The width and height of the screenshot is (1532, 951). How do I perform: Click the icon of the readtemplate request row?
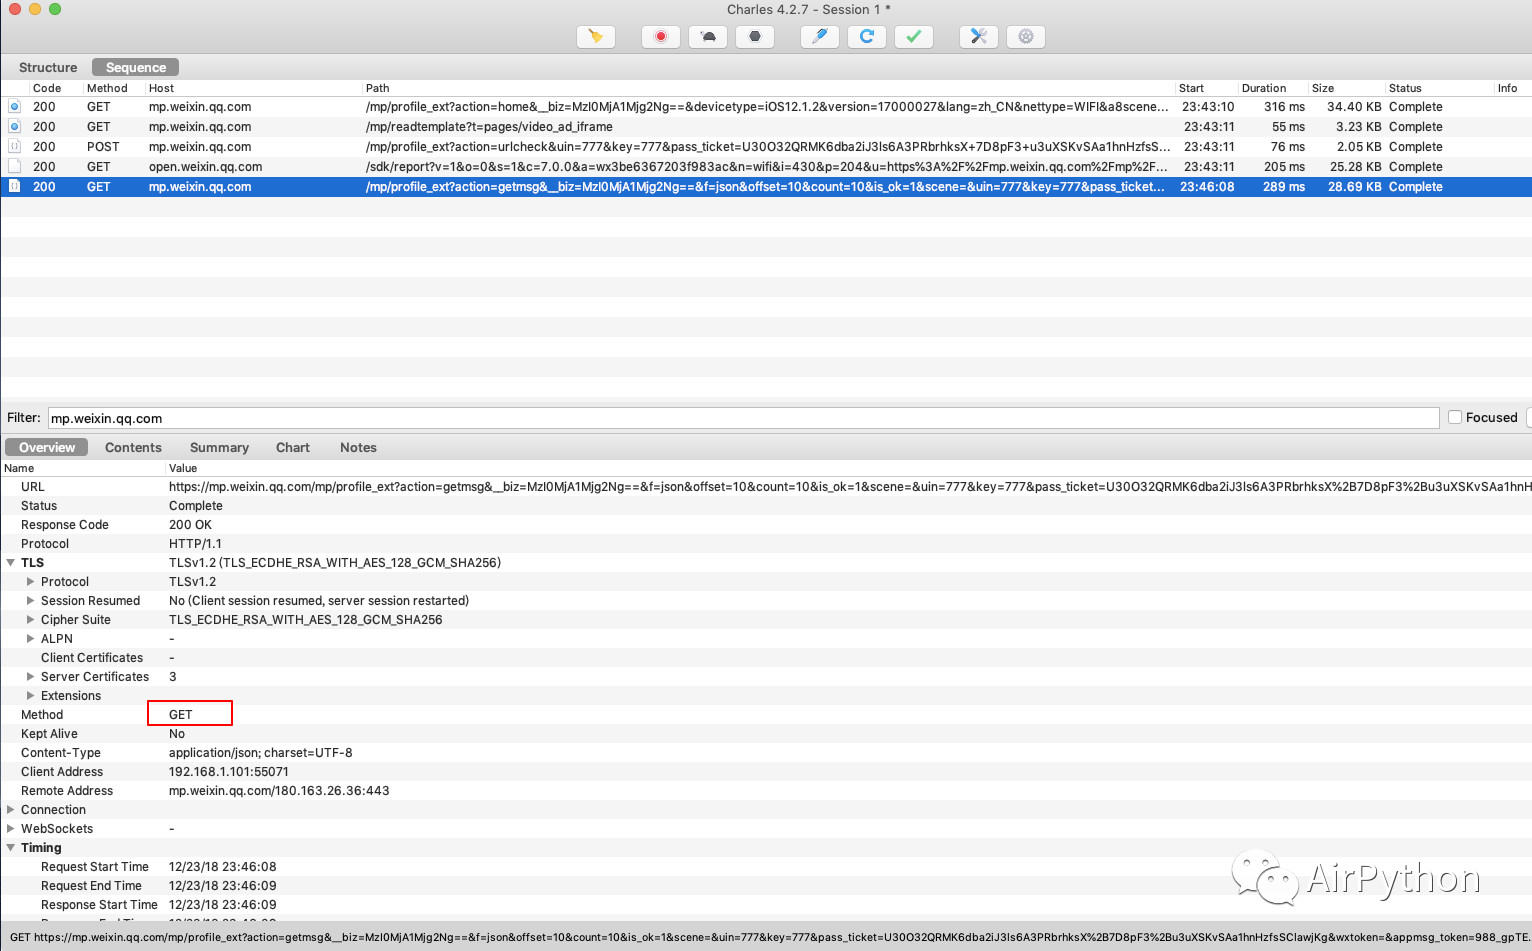14,127
